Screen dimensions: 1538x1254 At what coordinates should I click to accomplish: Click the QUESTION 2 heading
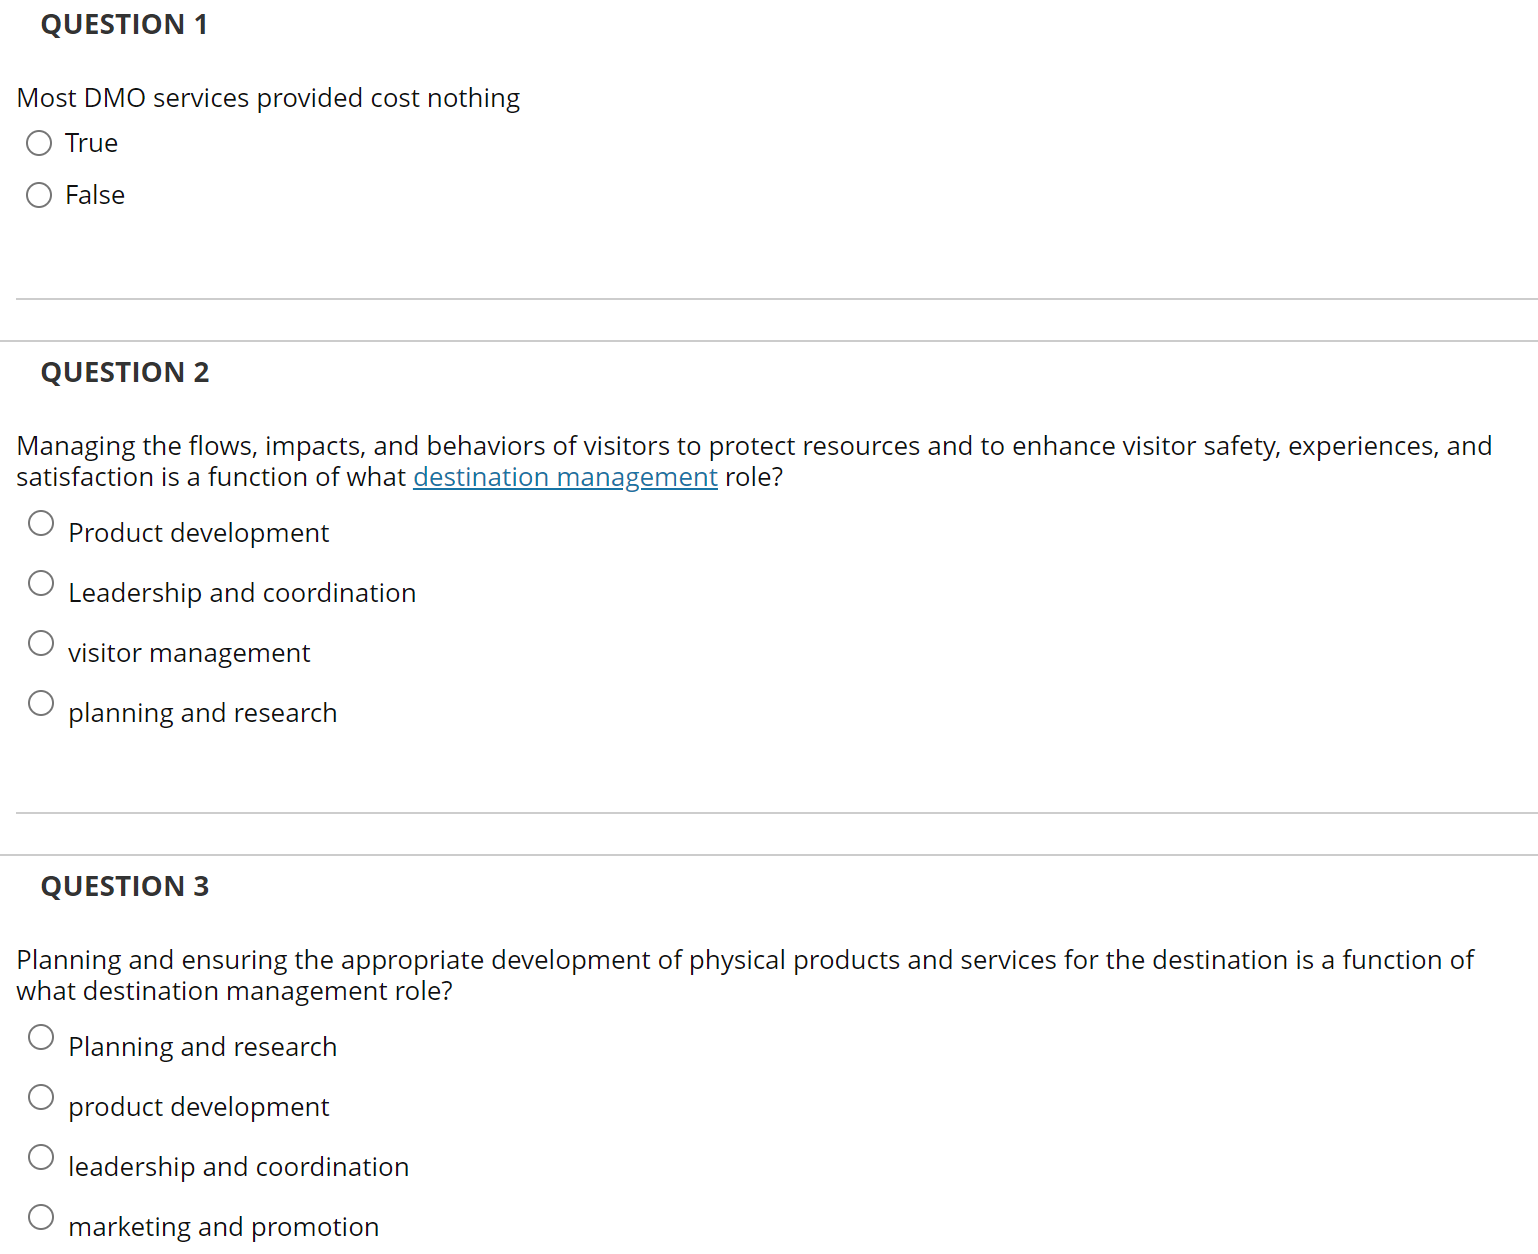tap(124, 371)
